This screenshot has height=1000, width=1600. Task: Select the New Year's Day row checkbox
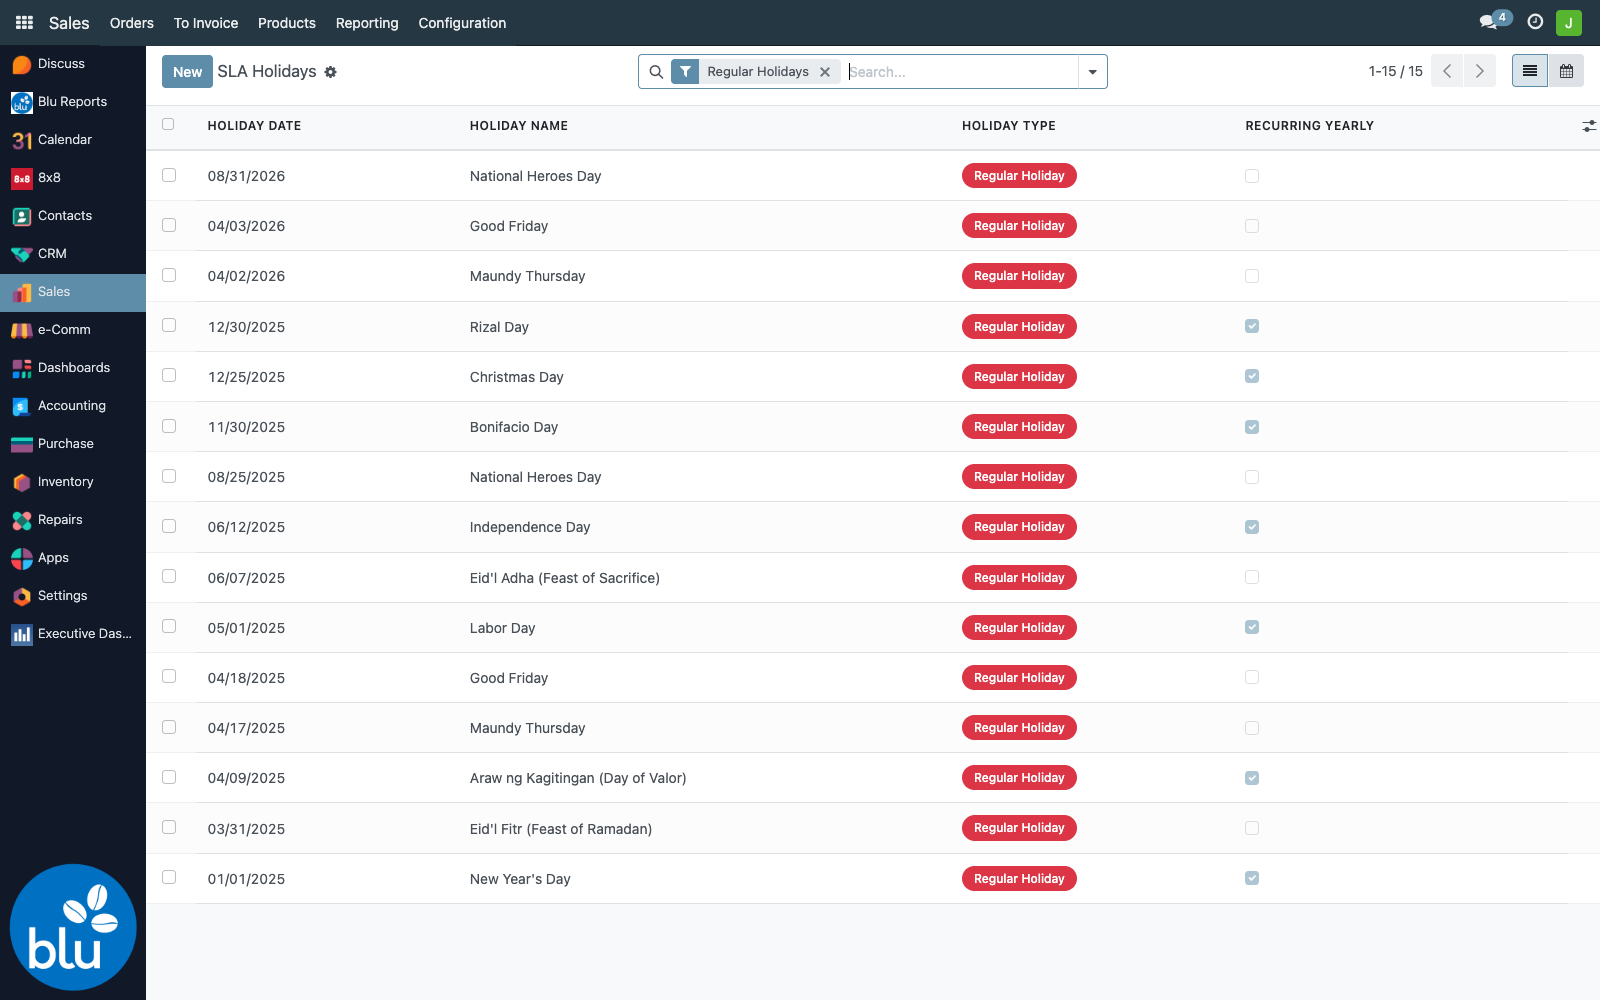point(169,877)
